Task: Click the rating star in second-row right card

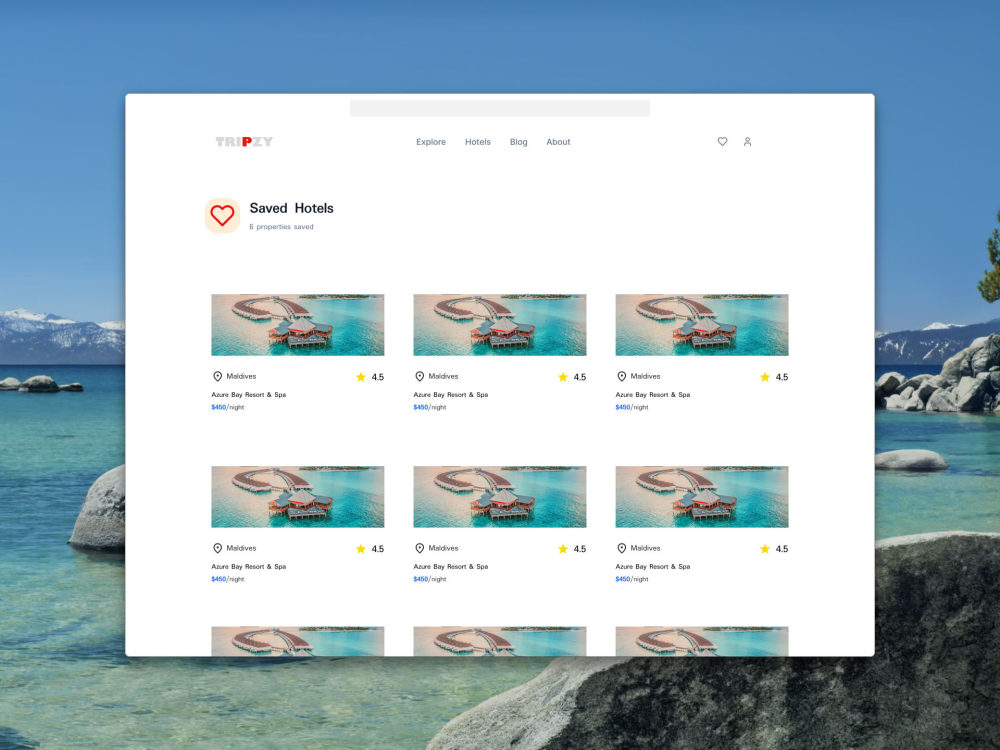Action: [765, 548]
